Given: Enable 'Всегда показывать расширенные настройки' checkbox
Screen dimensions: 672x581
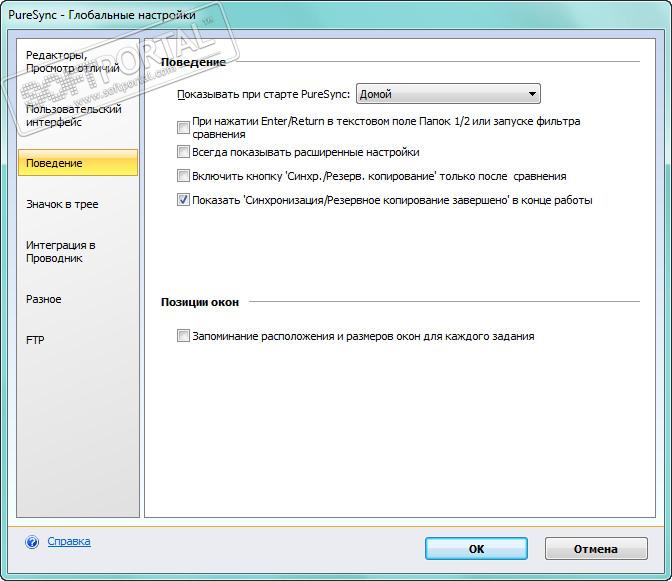Looking at the screenshot, I should (183, 152).
